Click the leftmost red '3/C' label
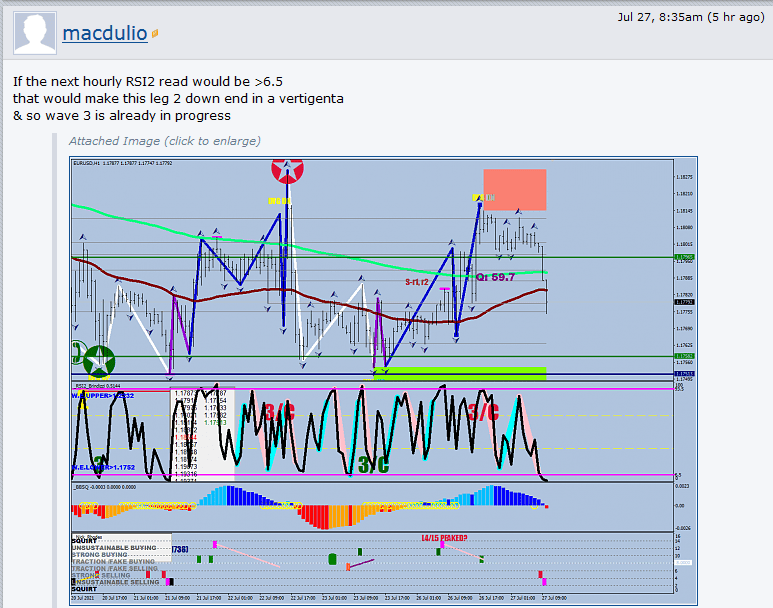 pos(279,412)
